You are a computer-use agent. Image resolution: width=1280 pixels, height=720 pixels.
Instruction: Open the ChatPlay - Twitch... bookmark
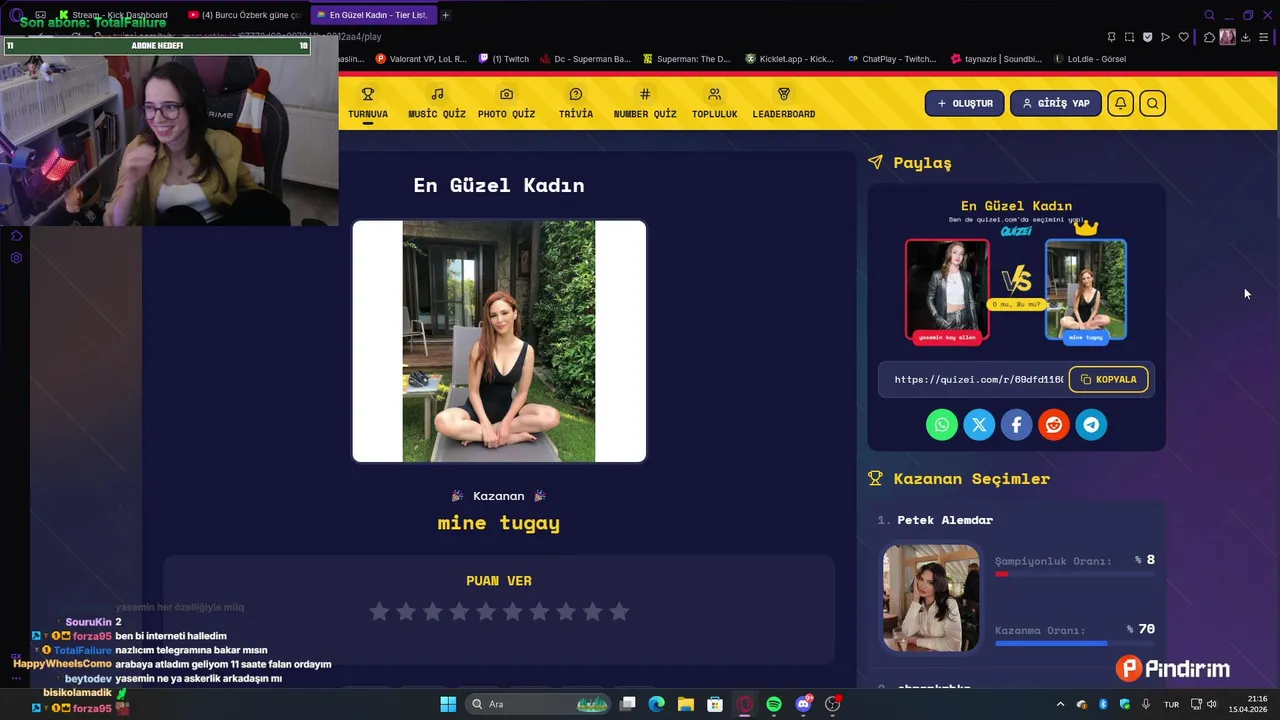click(892, 59)
